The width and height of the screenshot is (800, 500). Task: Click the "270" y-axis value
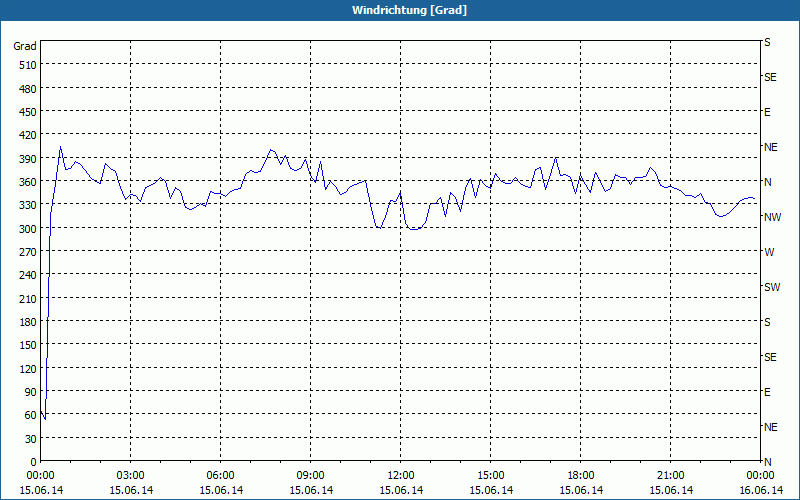click(x=28, y=252)
